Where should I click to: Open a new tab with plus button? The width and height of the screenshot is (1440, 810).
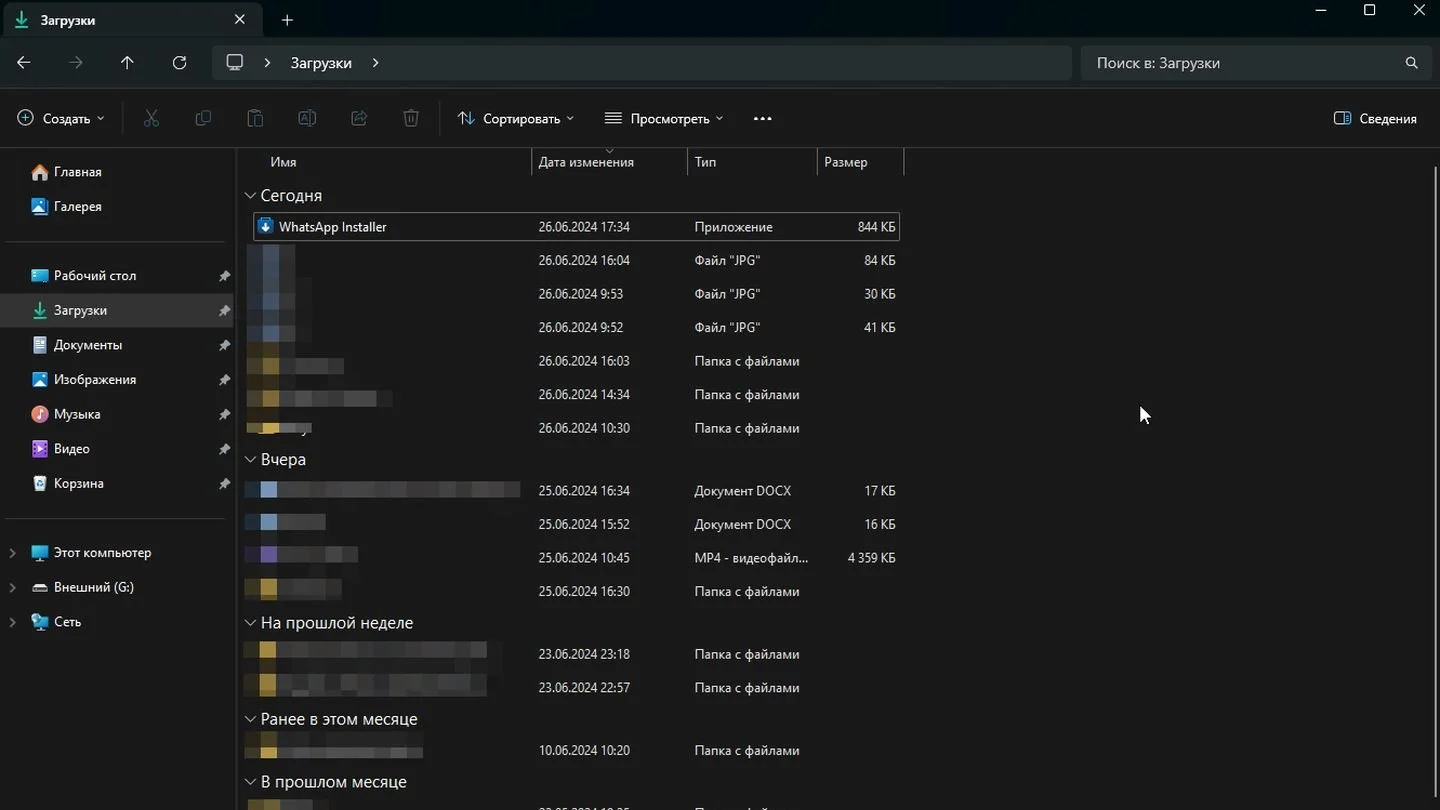click(287, 20)
